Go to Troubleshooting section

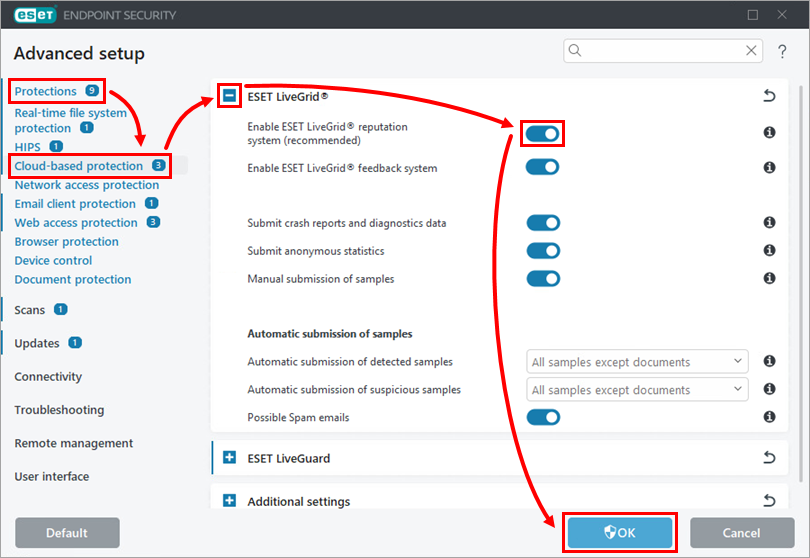(x=59, y=410)
